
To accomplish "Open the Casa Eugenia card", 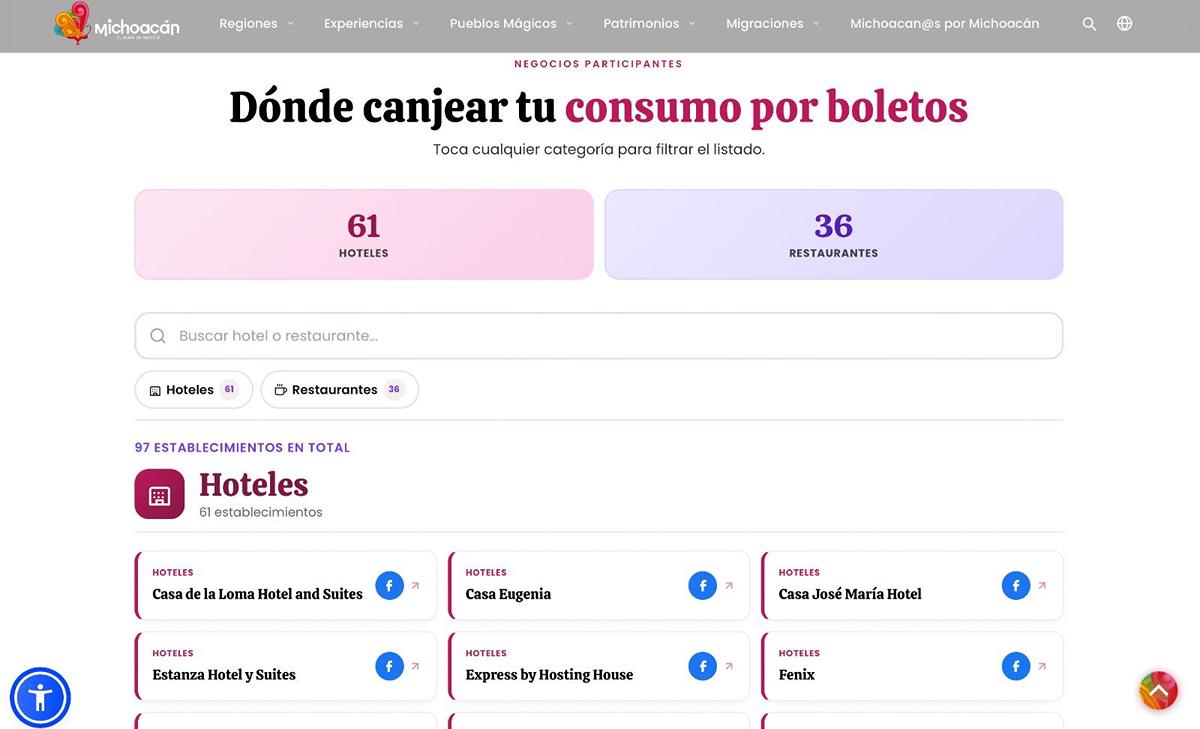I will coord(599,586).
